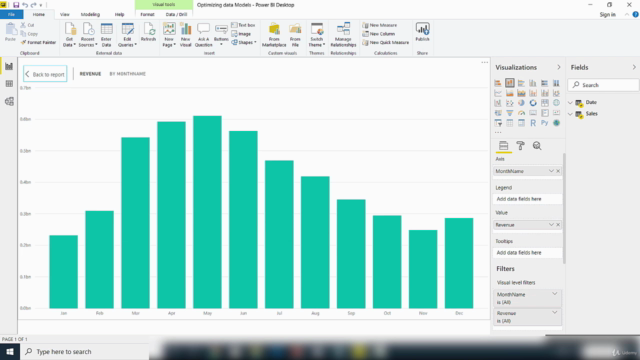Import more visuals via ellipsis under gallery
Image resolution: width=640 pixels, height=360 pixels.
point(498,132)
